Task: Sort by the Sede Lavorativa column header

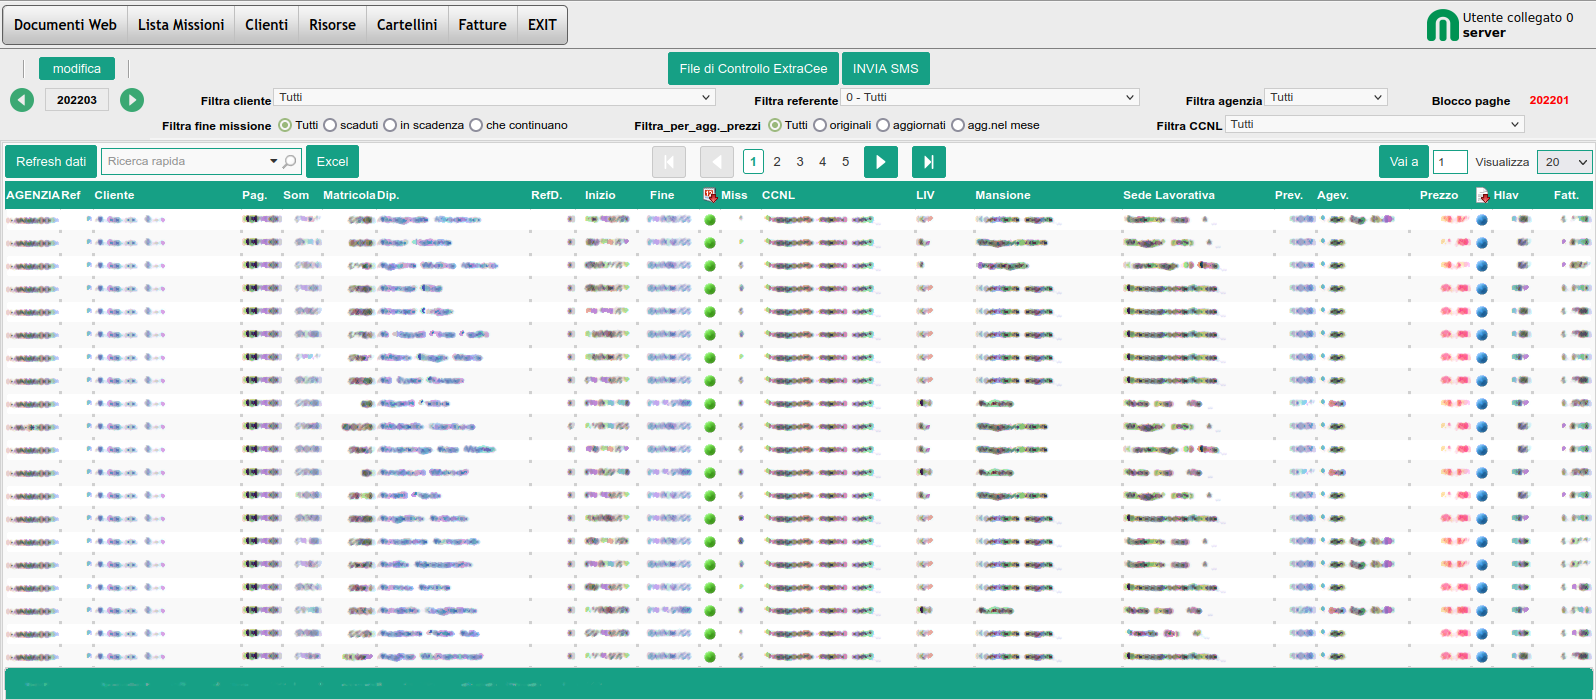Action: click(1169, 195)
